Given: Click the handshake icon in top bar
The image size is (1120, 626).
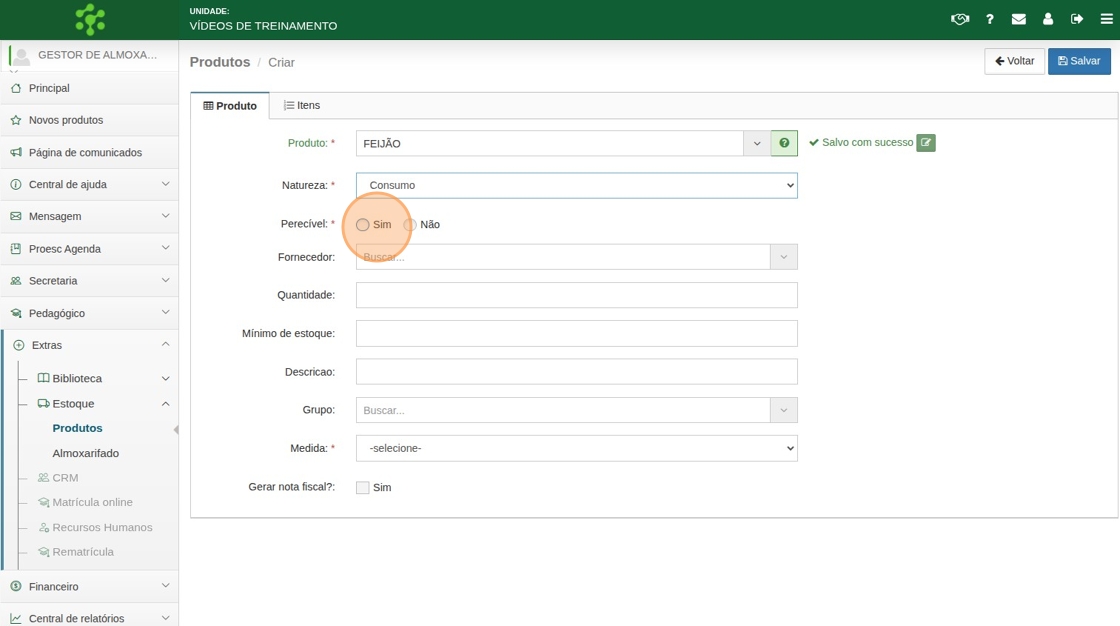Looking at the screenshot, I should click(x=960, y=19).
